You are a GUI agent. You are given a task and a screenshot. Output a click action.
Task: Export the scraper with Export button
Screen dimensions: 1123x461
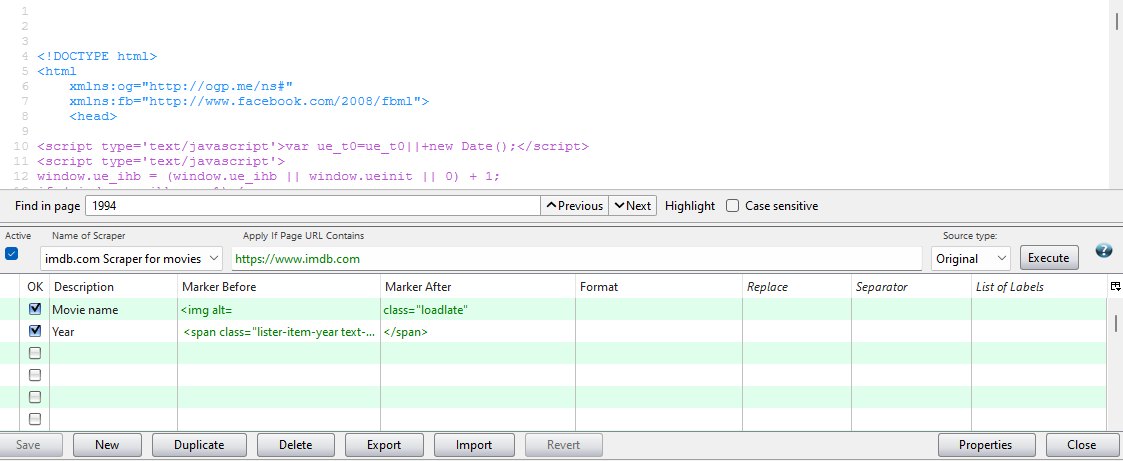pos(383,445)
